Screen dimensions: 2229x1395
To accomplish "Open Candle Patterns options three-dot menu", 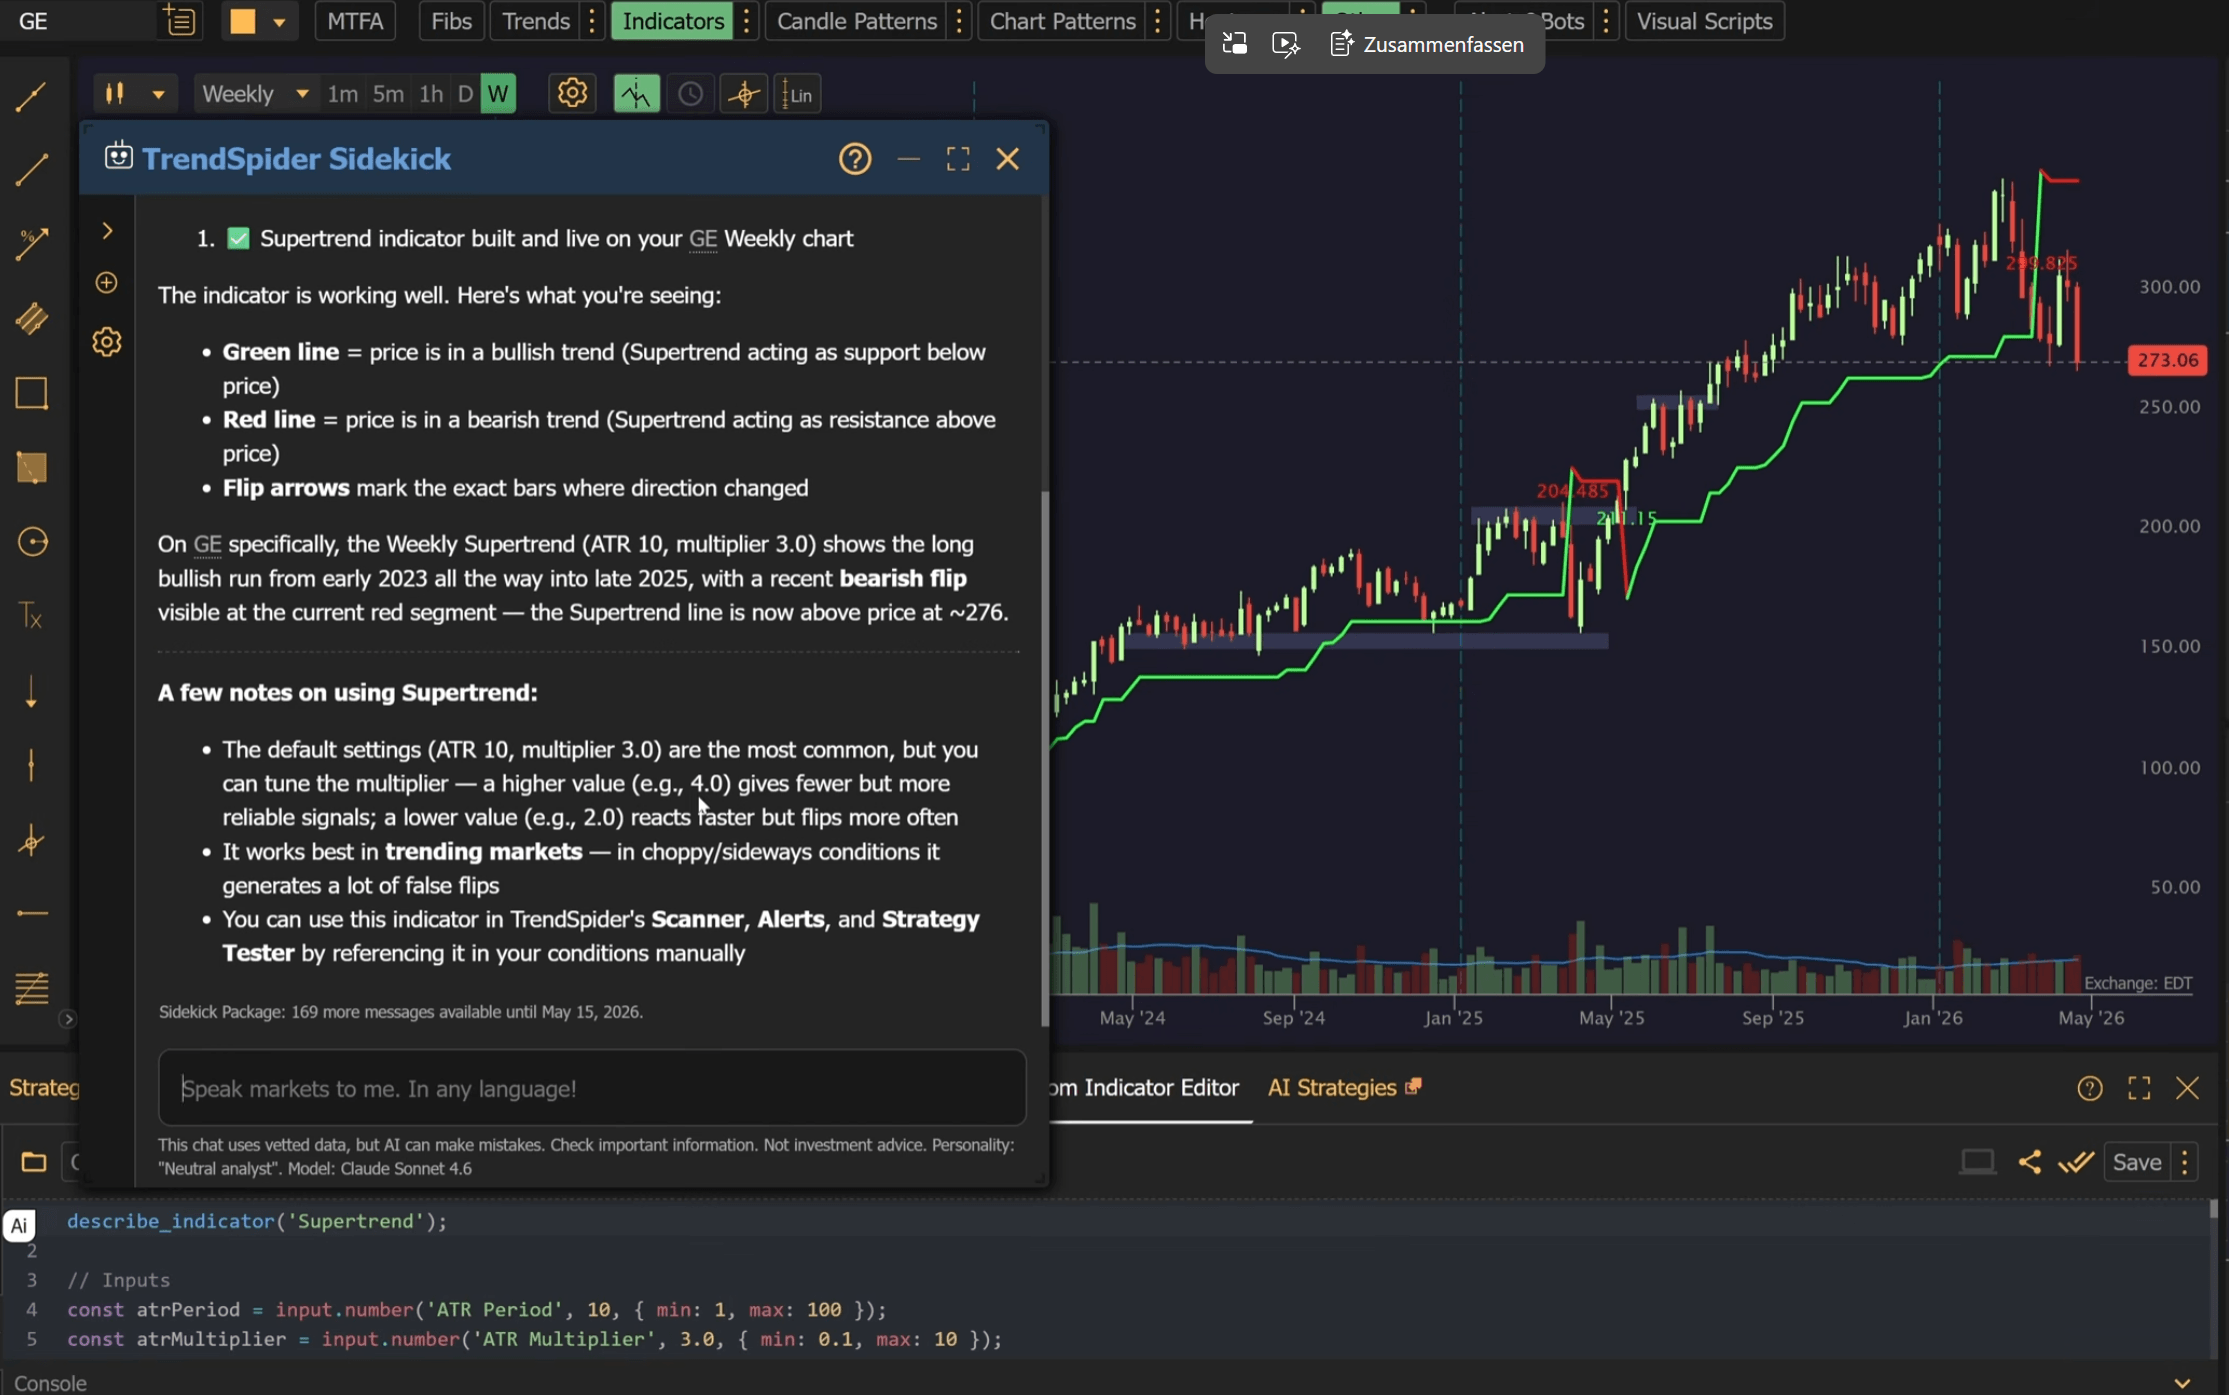I will coord(959,21).
